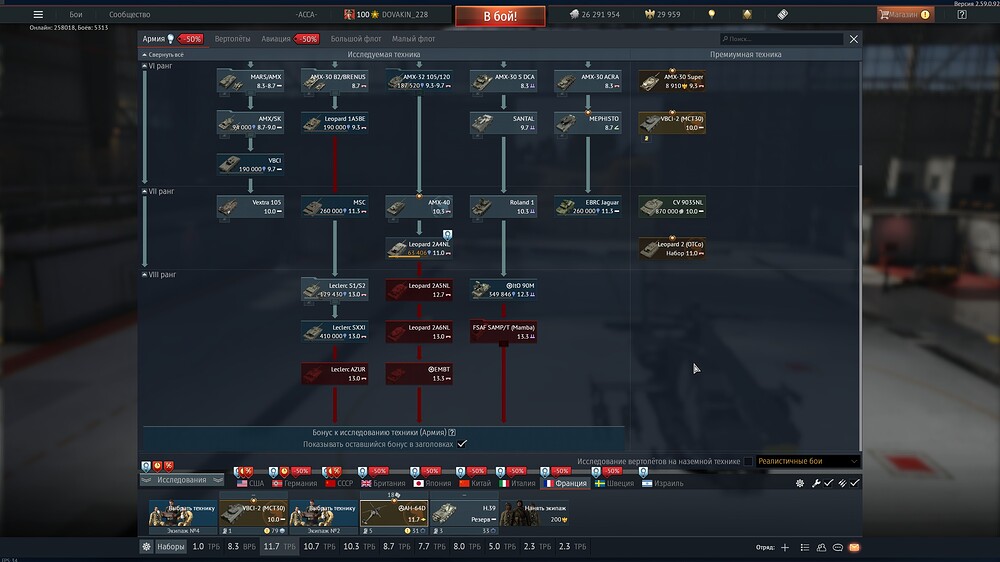Select the AH-64D crew slot
The height and width of the screenshot is (562, 1000).
tap(394, 514)
